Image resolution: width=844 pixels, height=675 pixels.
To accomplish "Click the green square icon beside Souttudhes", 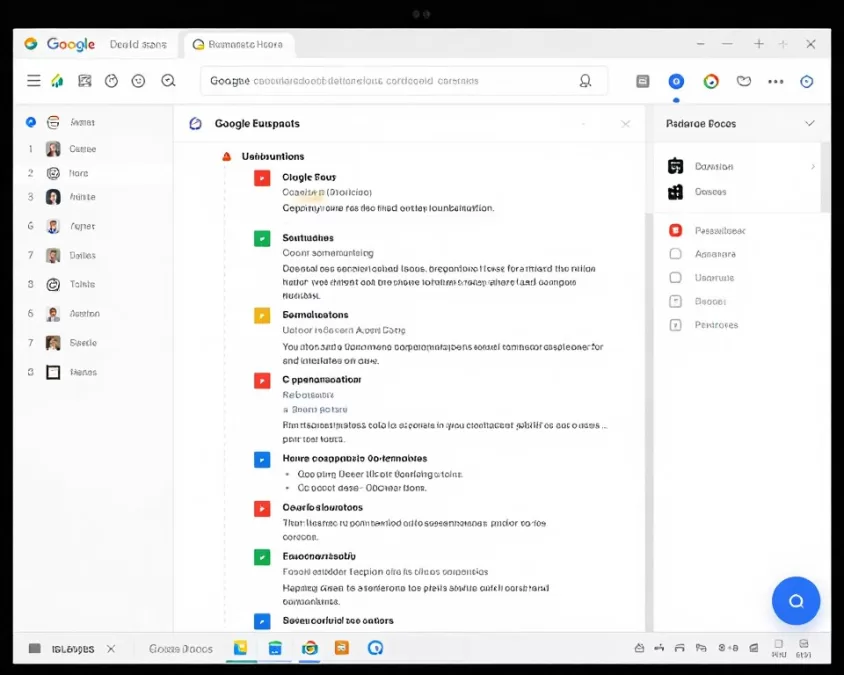I will point(262,238).
